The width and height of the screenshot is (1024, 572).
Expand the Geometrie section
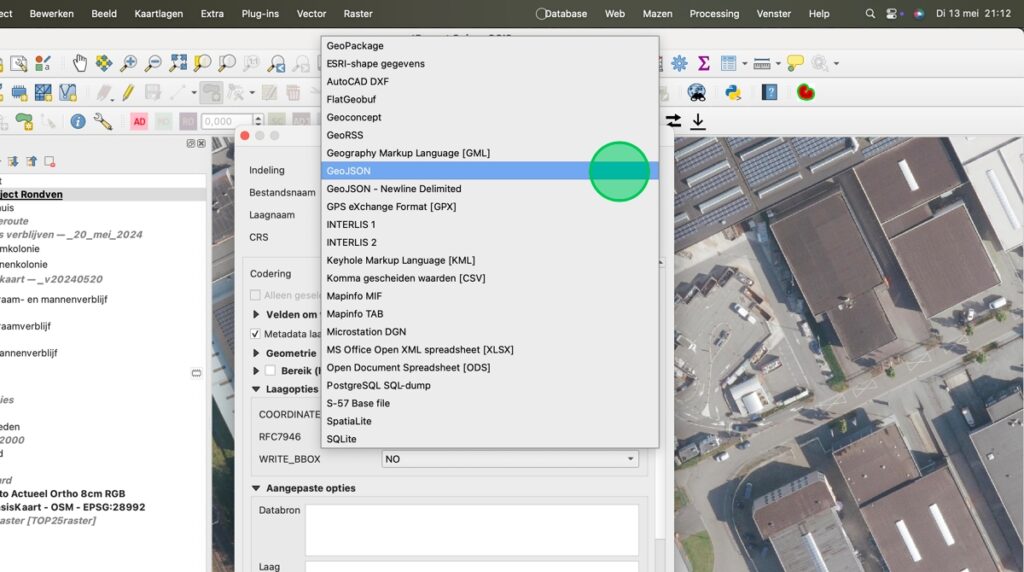[x=256, y=353]
